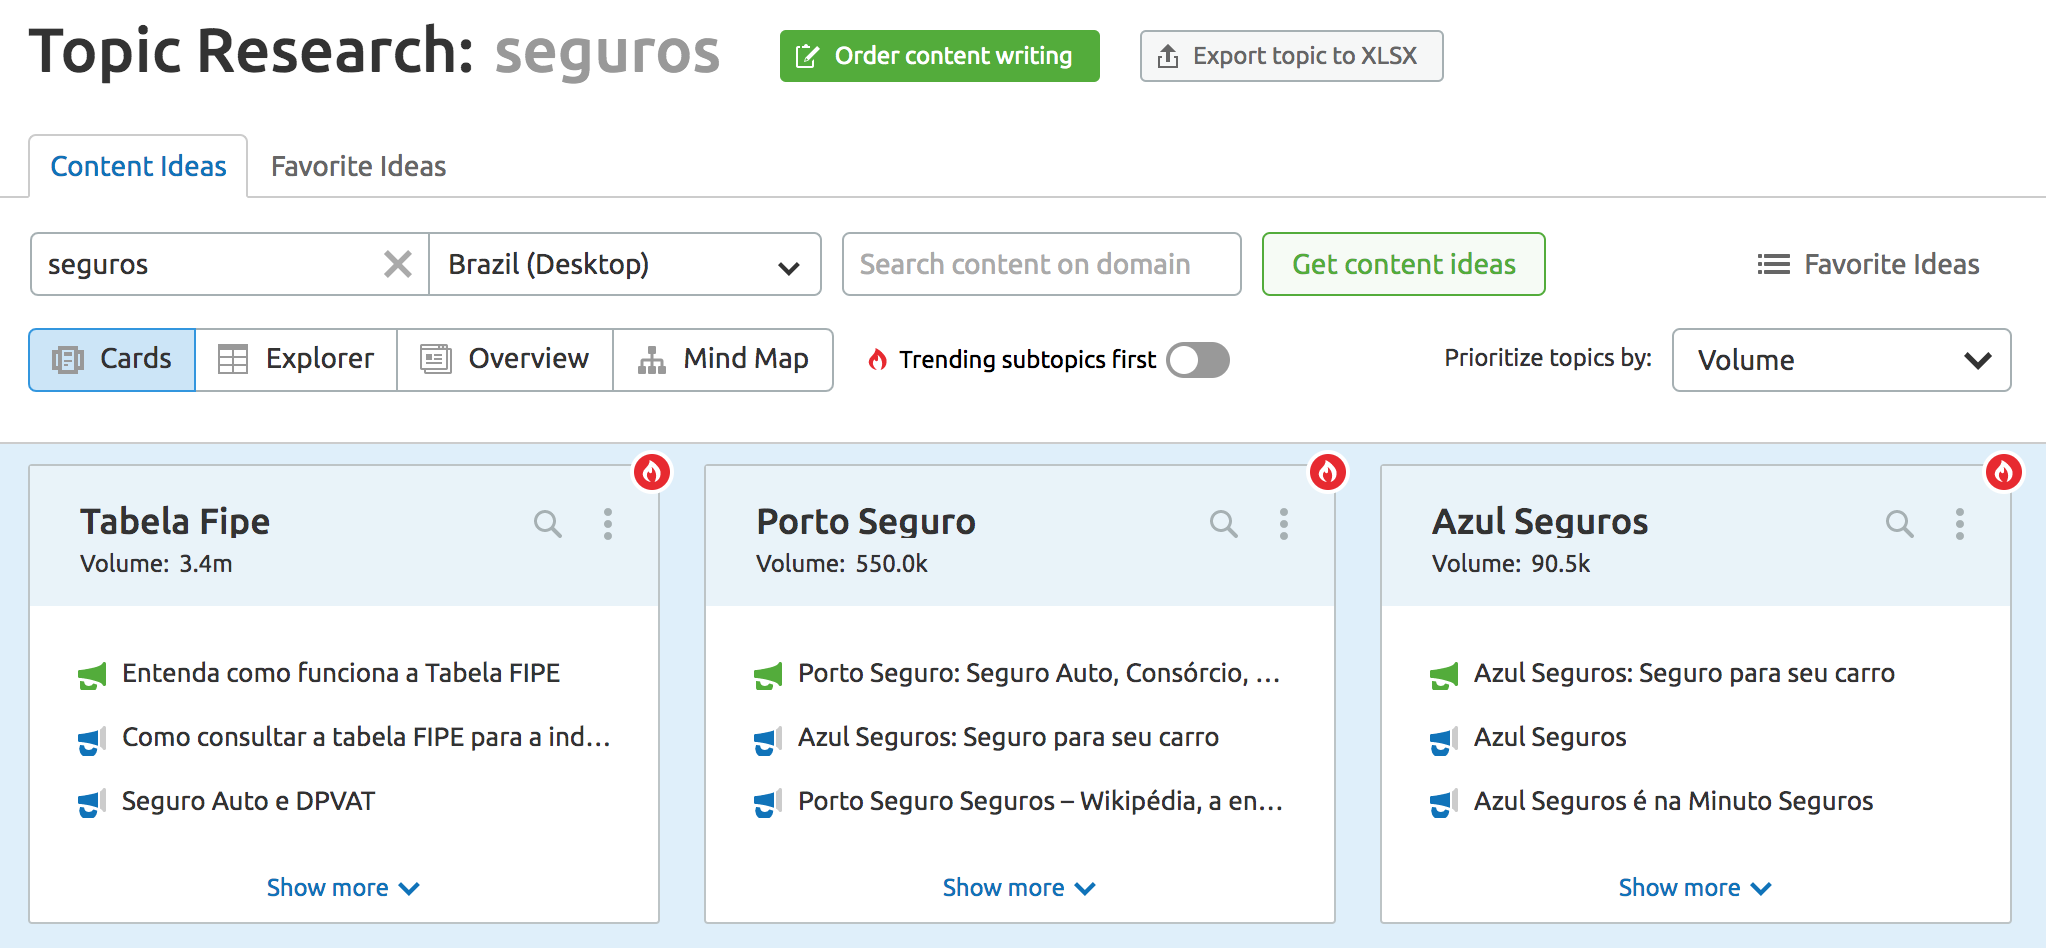Screen dimensions: 2046x952
Task: Switch to the Content Ideas tab
Action: click(x=138, y=166)
